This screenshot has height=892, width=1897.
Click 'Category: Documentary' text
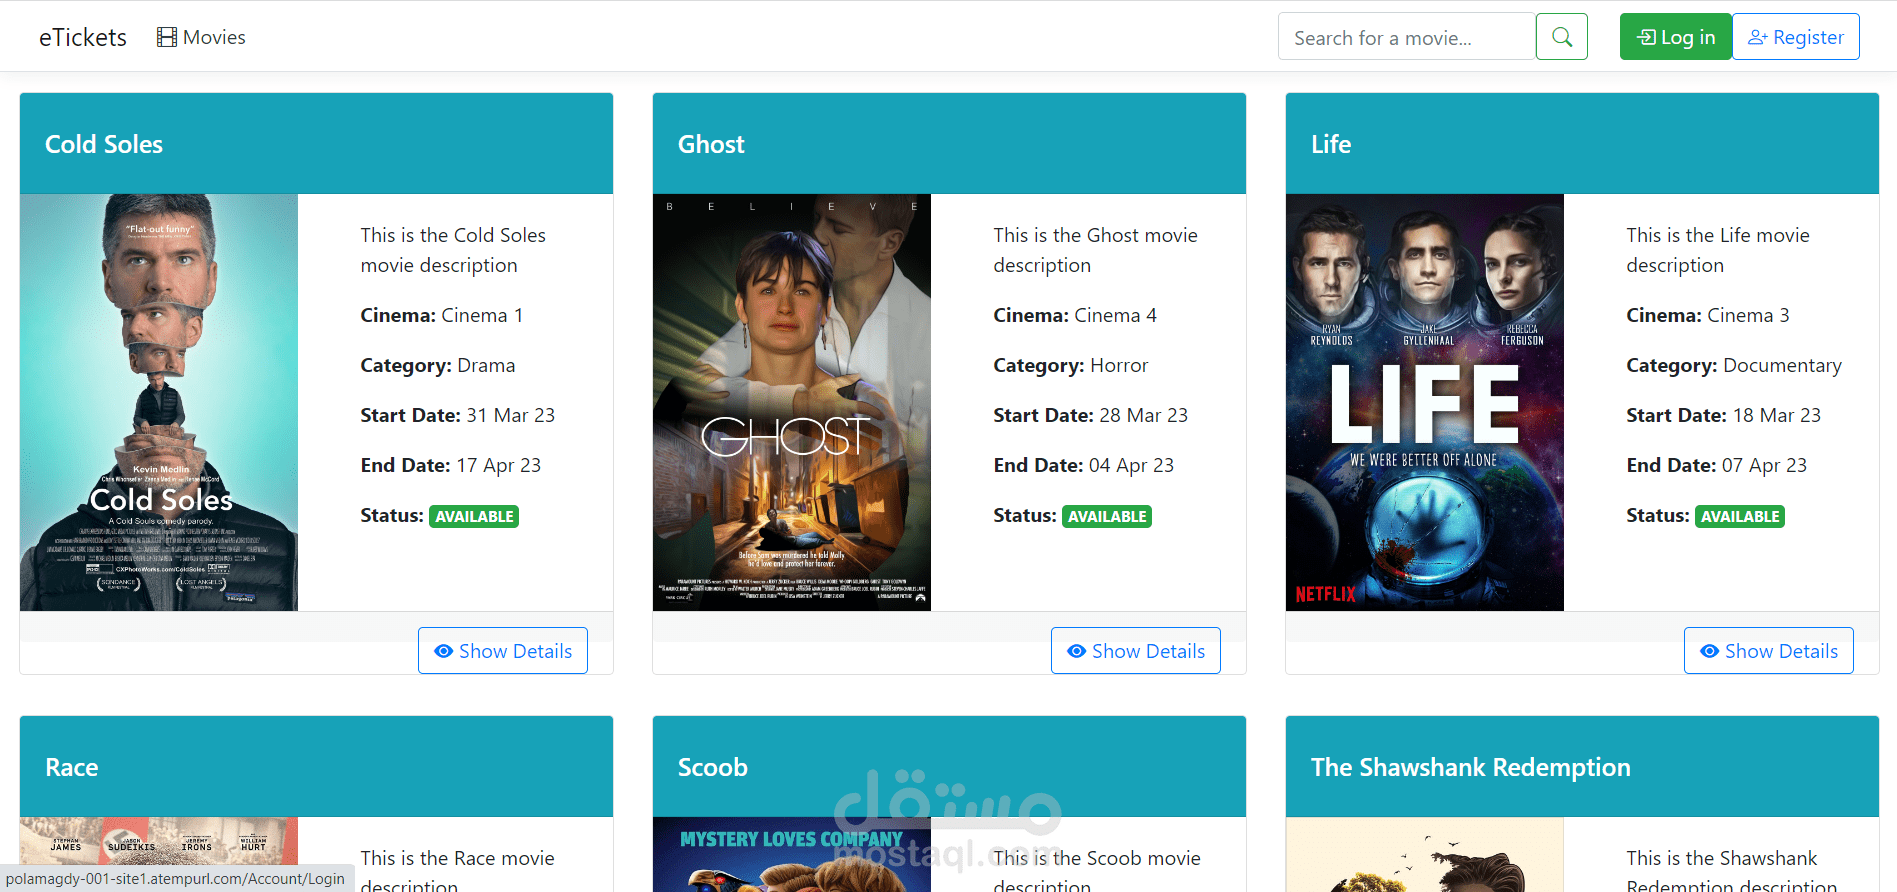pos(1734,365)
